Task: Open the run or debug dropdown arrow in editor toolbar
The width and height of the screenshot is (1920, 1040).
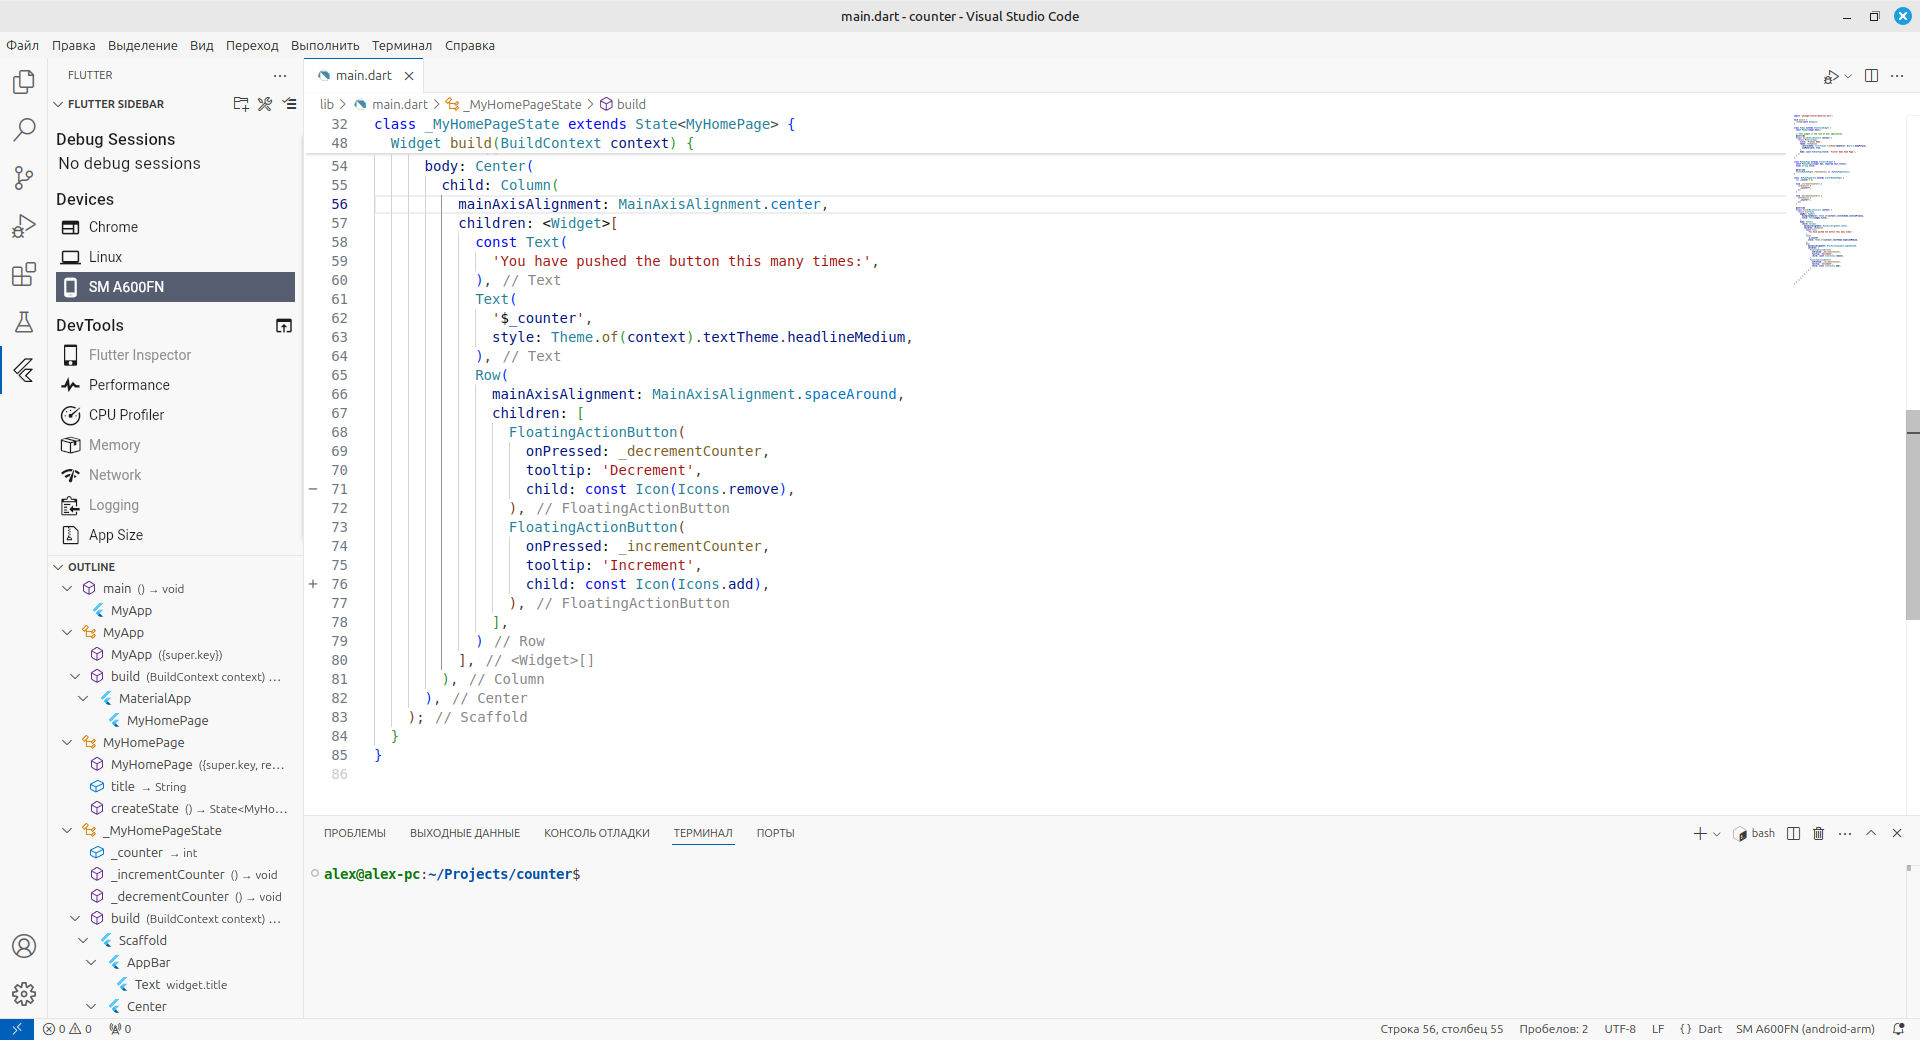Action: pyautogui.click(x=1848, y=76)
